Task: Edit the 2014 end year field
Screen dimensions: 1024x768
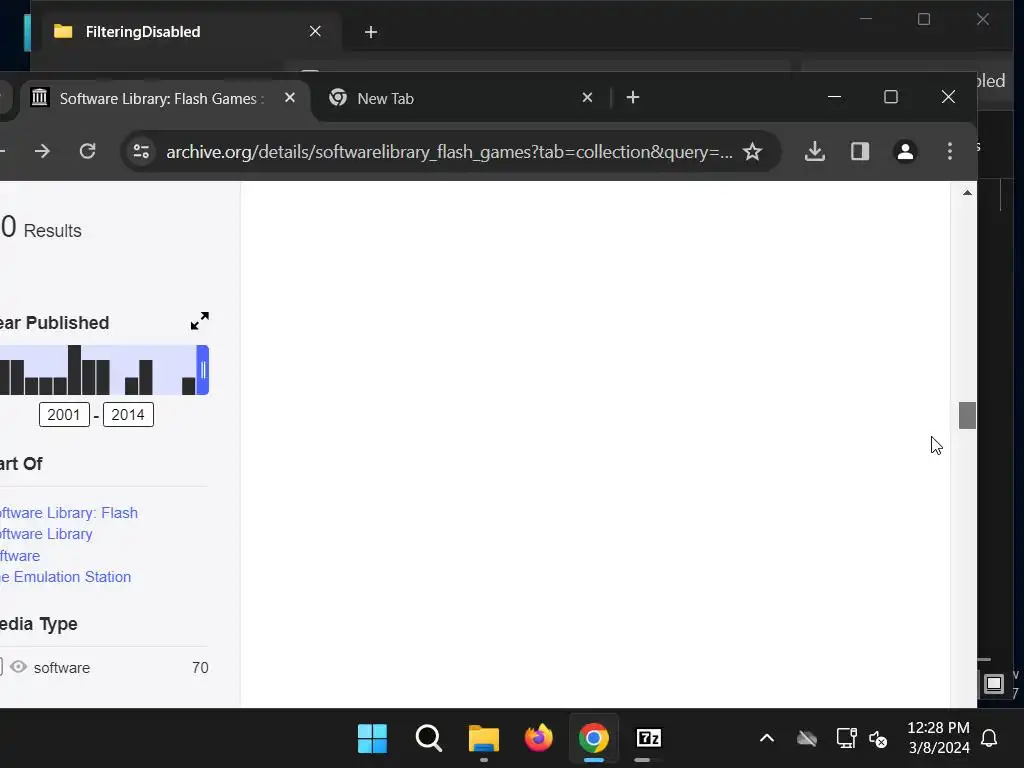Action: click(x=128, y=415)
